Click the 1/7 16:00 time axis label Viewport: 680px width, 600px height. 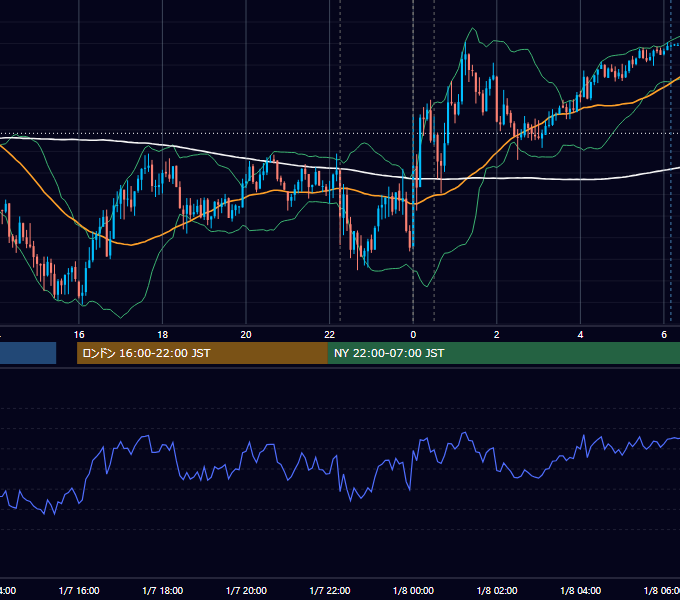coord(79,590)
